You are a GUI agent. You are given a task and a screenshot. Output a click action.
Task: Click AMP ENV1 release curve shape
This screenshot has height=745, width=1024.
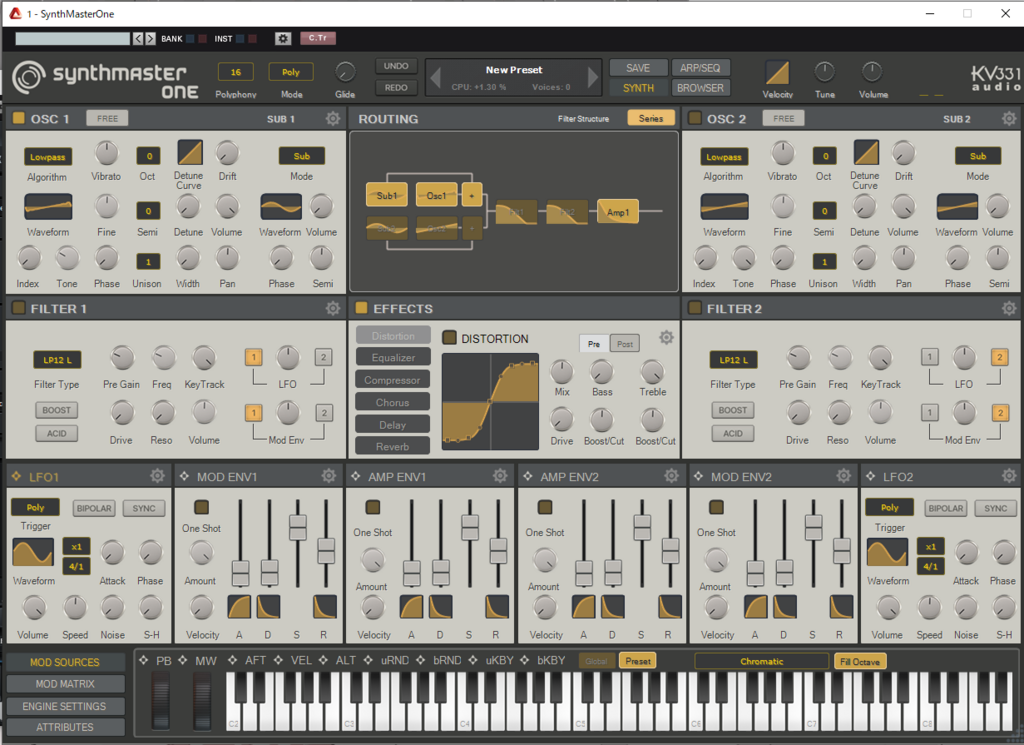coord(497,607)
